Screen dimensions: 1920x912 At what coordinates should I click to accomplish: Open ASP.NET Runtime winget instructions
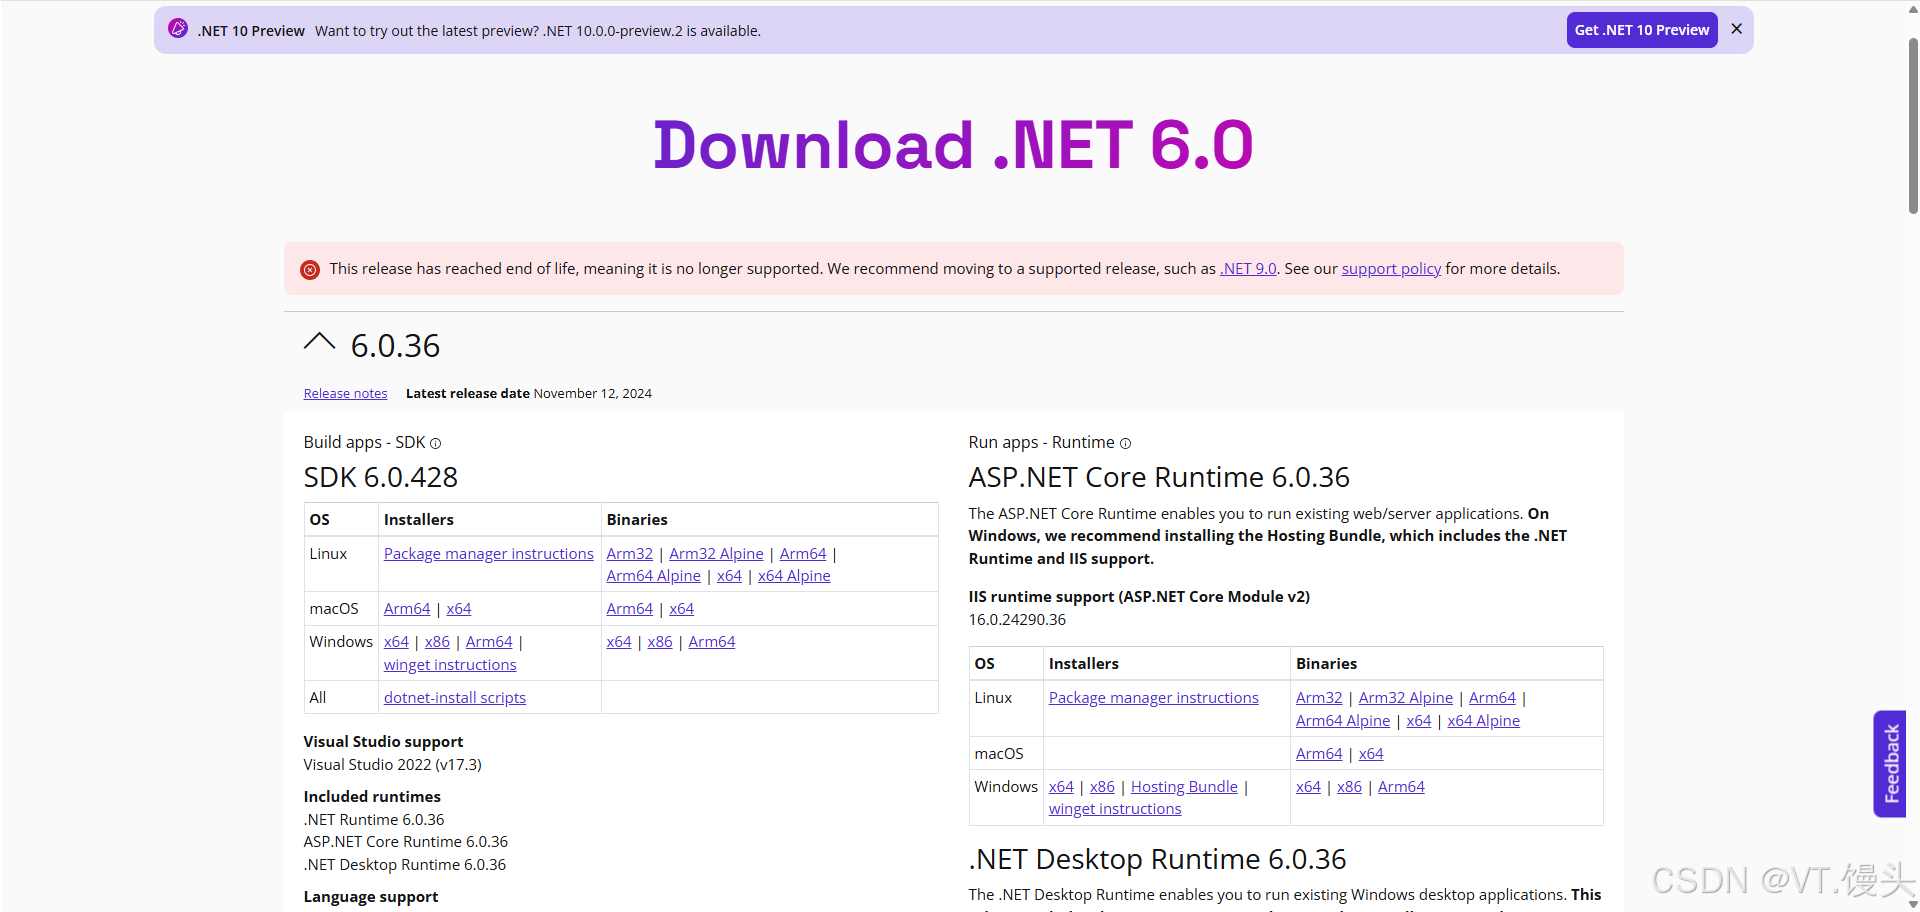(x=1115, y=808)
